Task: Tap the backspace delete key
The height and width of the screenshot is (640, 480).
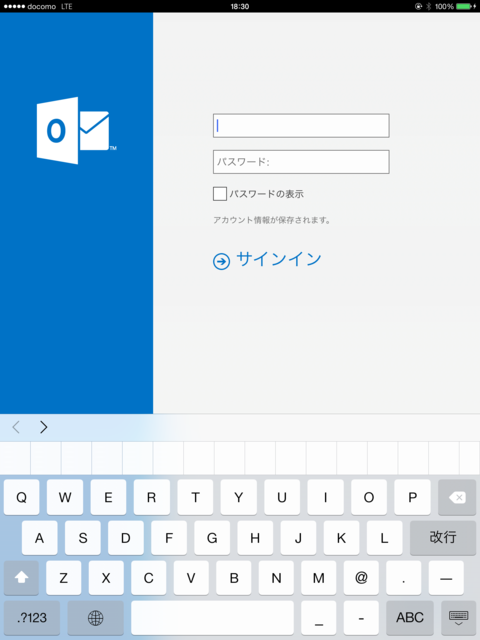Action: [x=457, y=497]
